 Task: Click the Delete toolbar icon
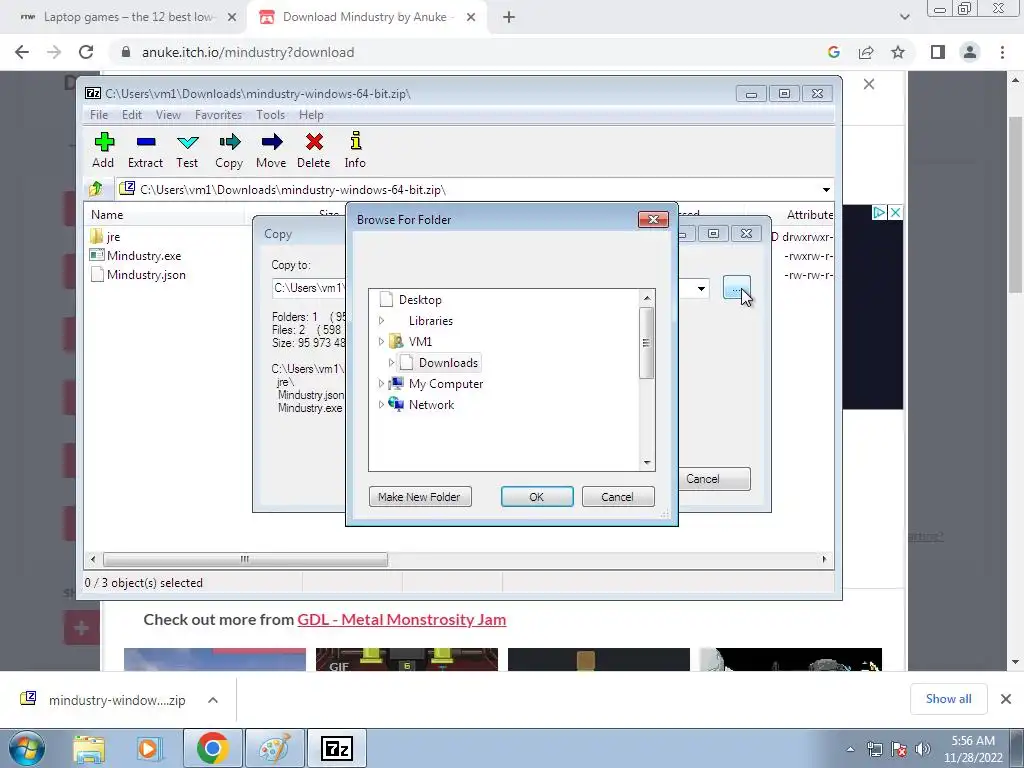coord(313,150)
